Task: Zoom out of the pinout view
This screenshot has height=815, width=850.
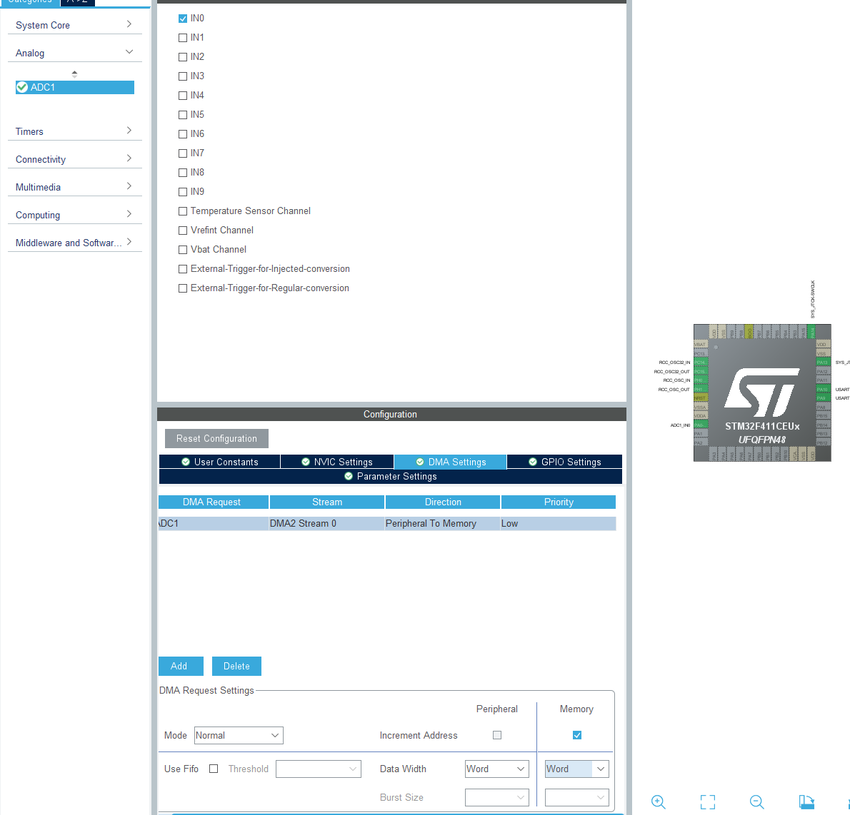Action: 757,801
